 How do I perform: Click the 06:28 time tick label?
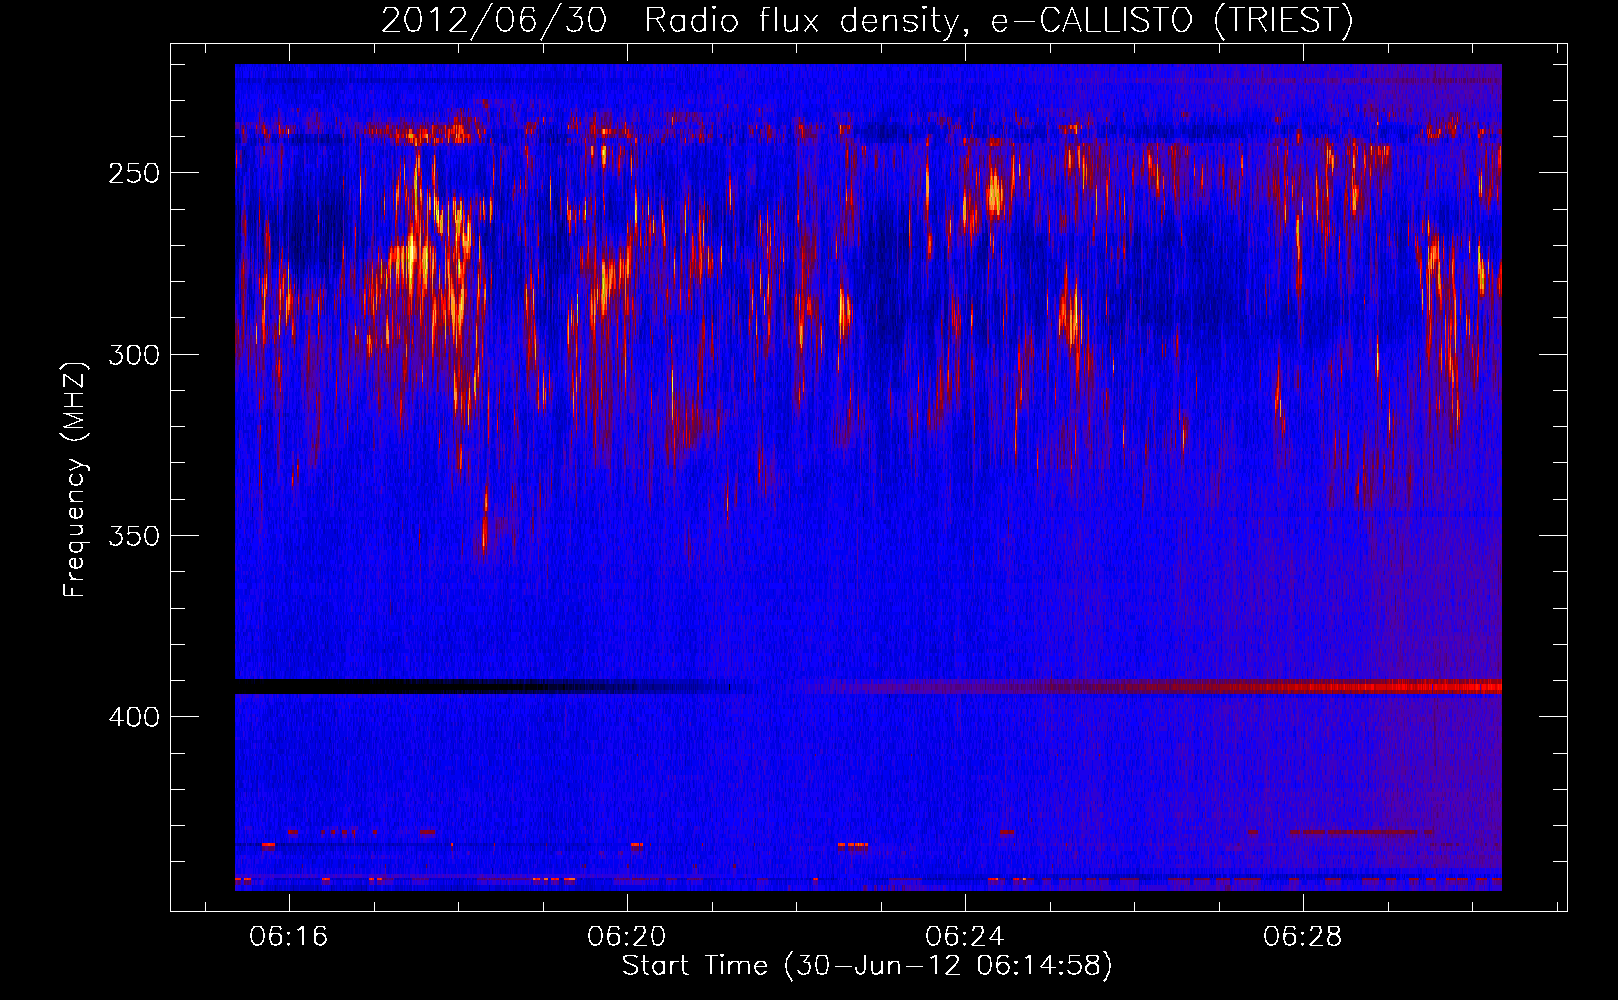tap(1303, 937)
